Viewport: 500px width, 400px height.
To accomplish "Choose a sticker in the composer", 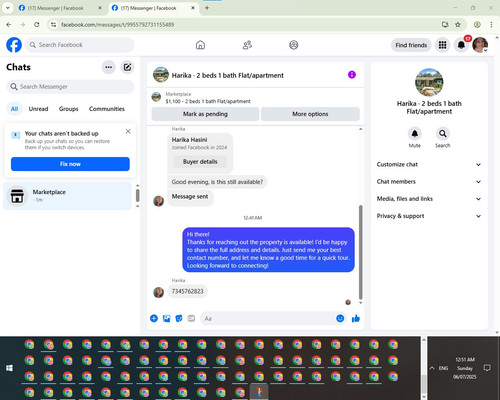I will [x=179, y=318].
